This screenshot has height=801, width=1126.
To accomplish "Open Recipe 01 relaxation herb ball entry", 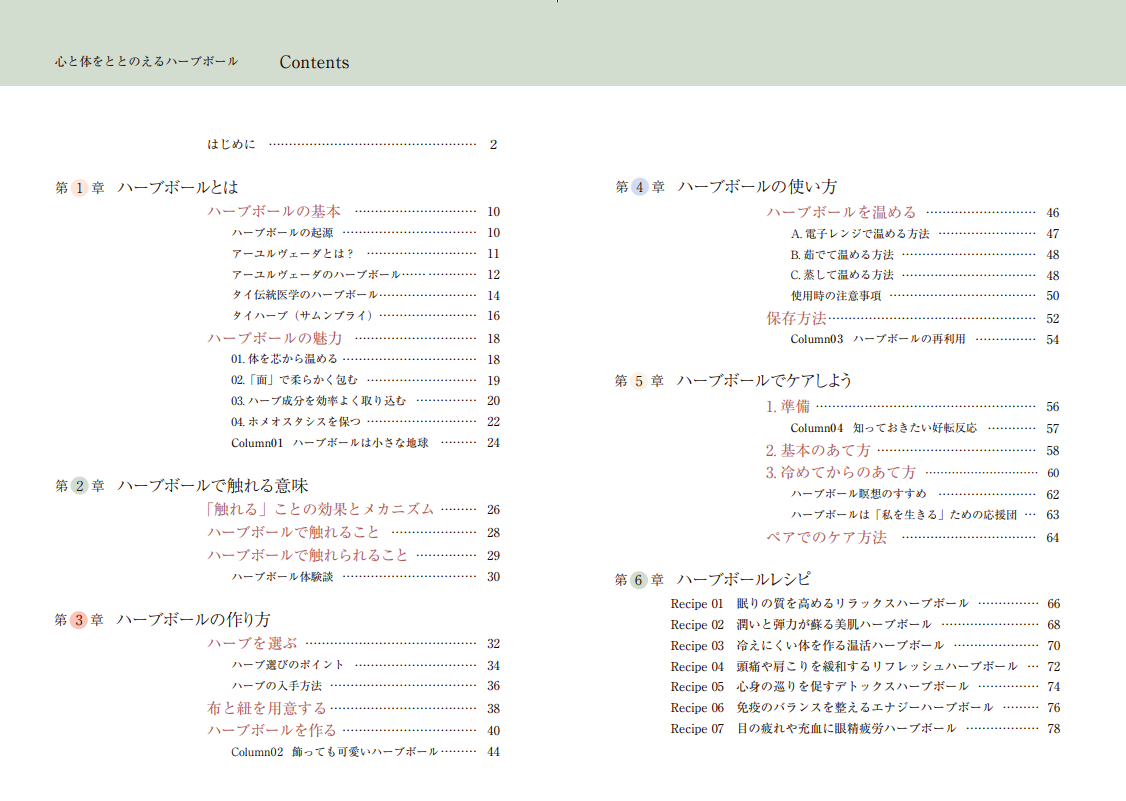I will point(819,604).
